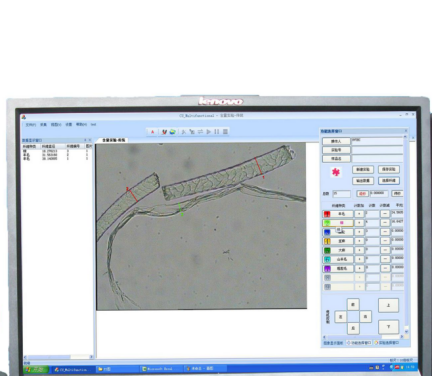Click into the operator name input field
This screenshot has height=376, width=432.
click(x=377, y=141)
